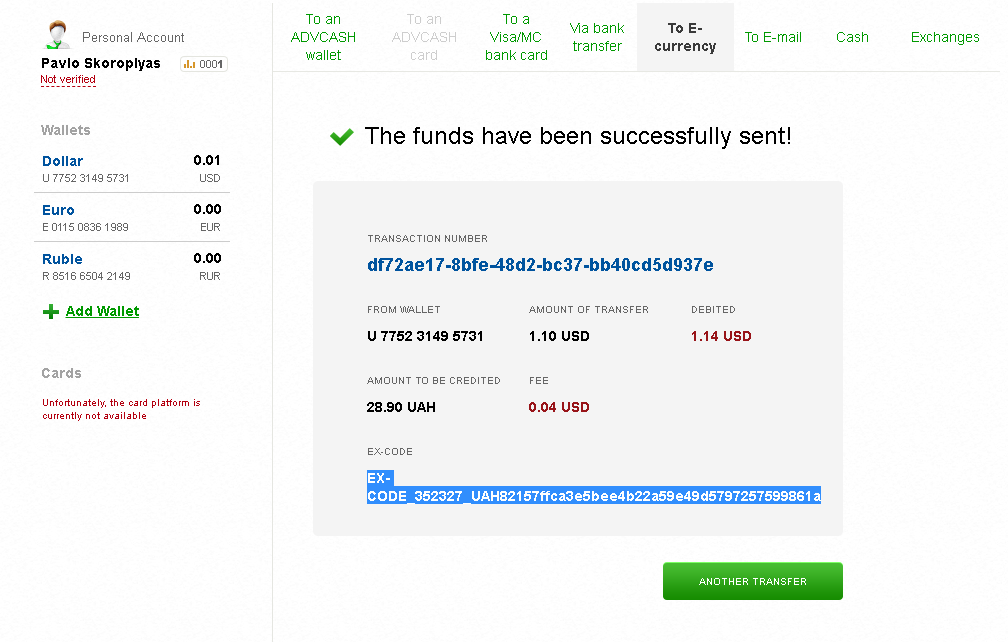
Task: Go to the To E-mail tab
Action: pyautogui.click(x=773, y=37)
